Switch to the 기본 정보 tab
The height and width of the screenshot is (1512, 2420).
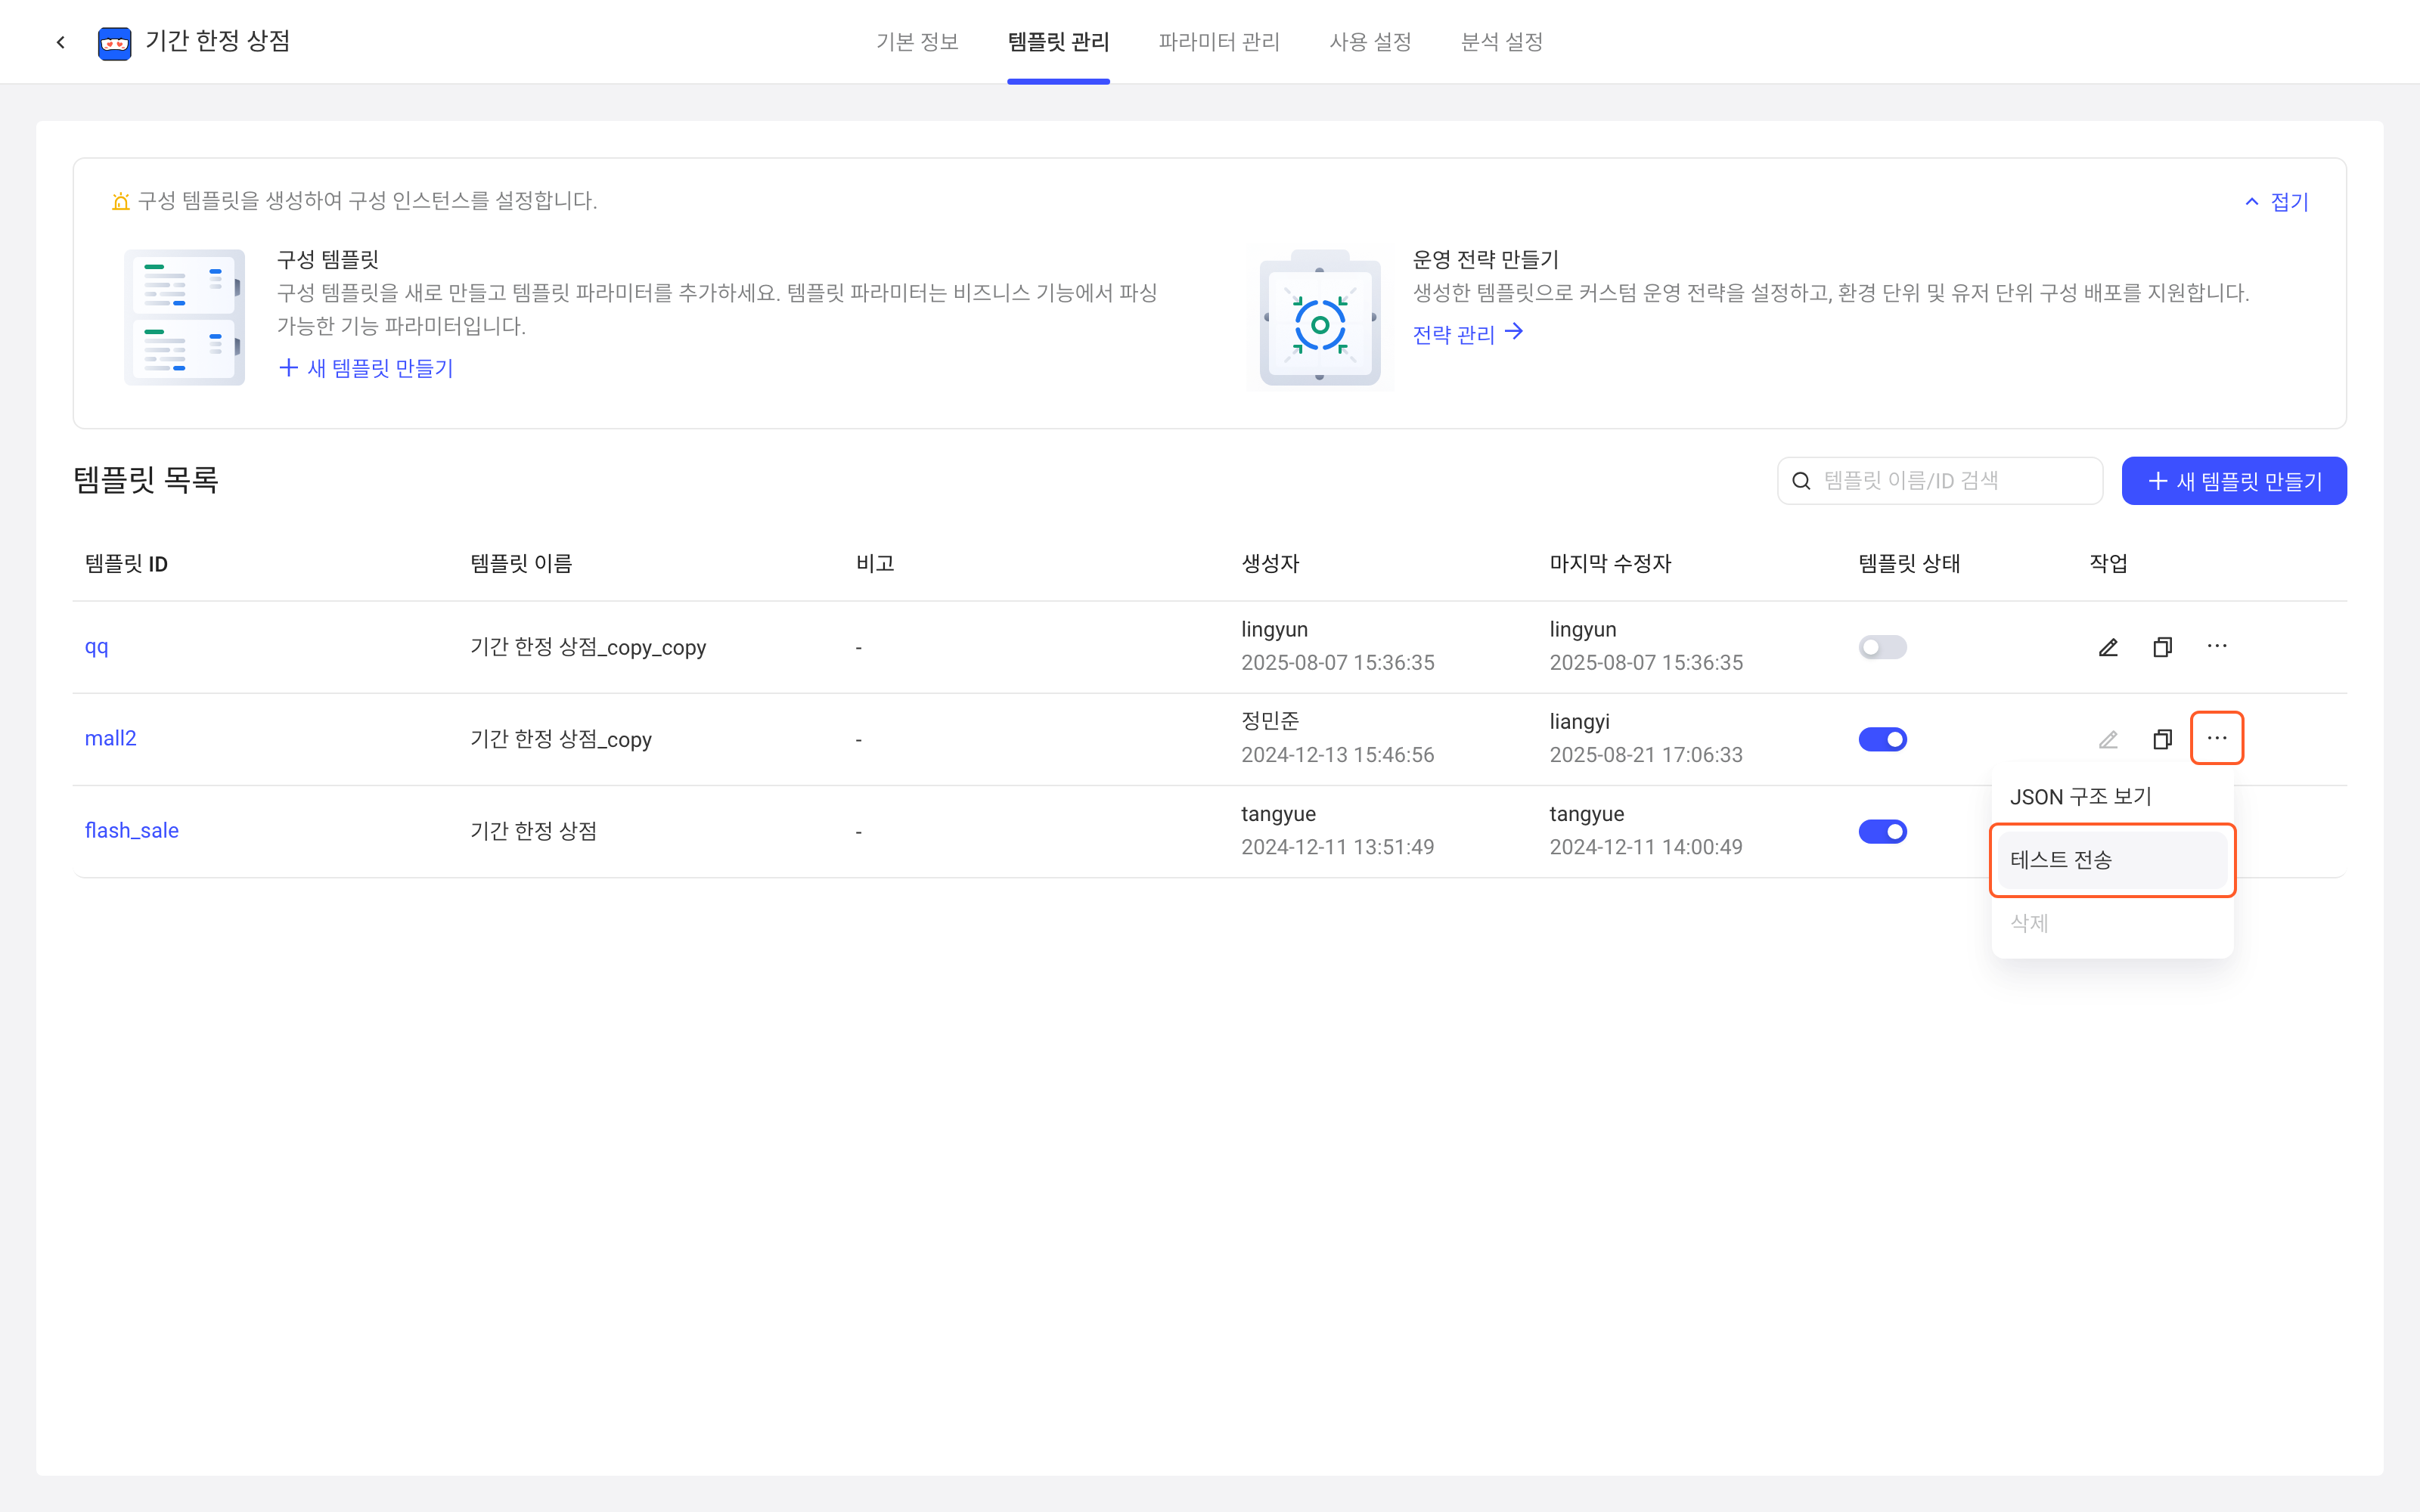(917, 42)
